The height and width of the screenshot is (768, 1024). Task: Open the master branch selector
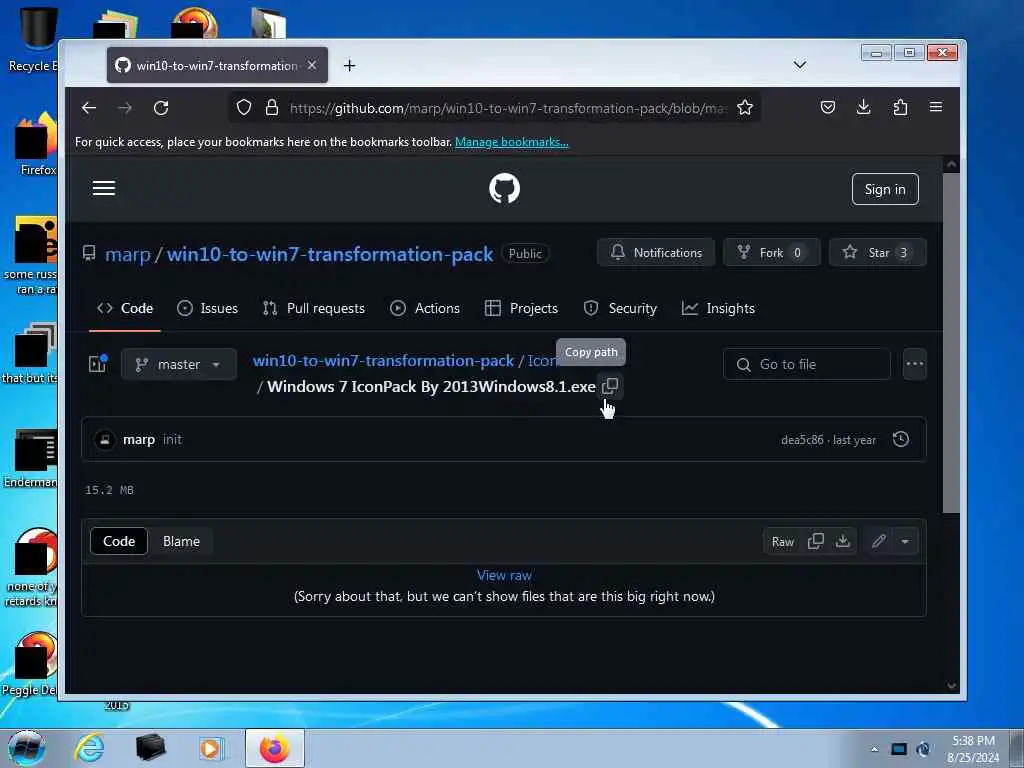178,364
